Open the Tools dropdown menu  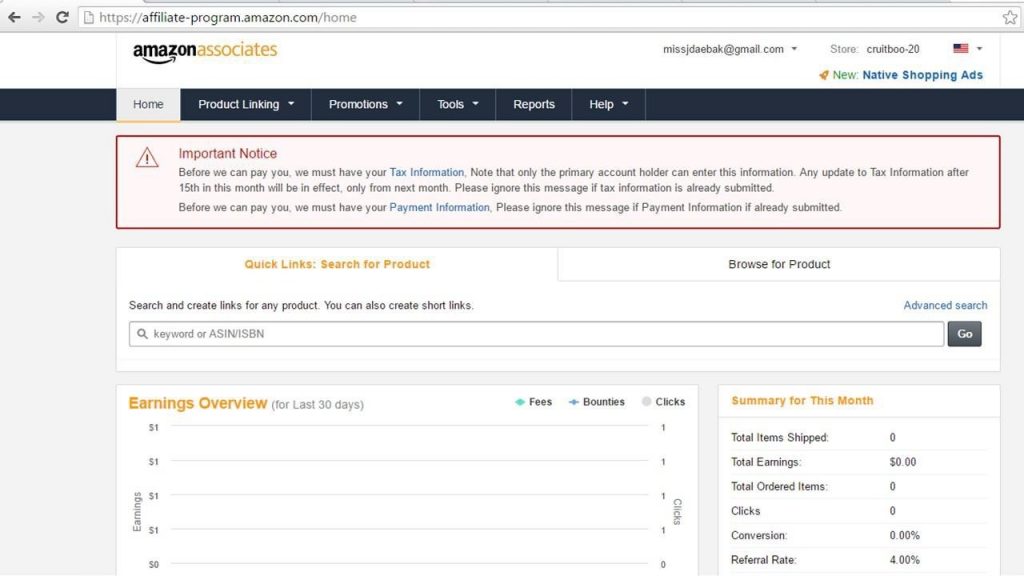tap(457, 104)
